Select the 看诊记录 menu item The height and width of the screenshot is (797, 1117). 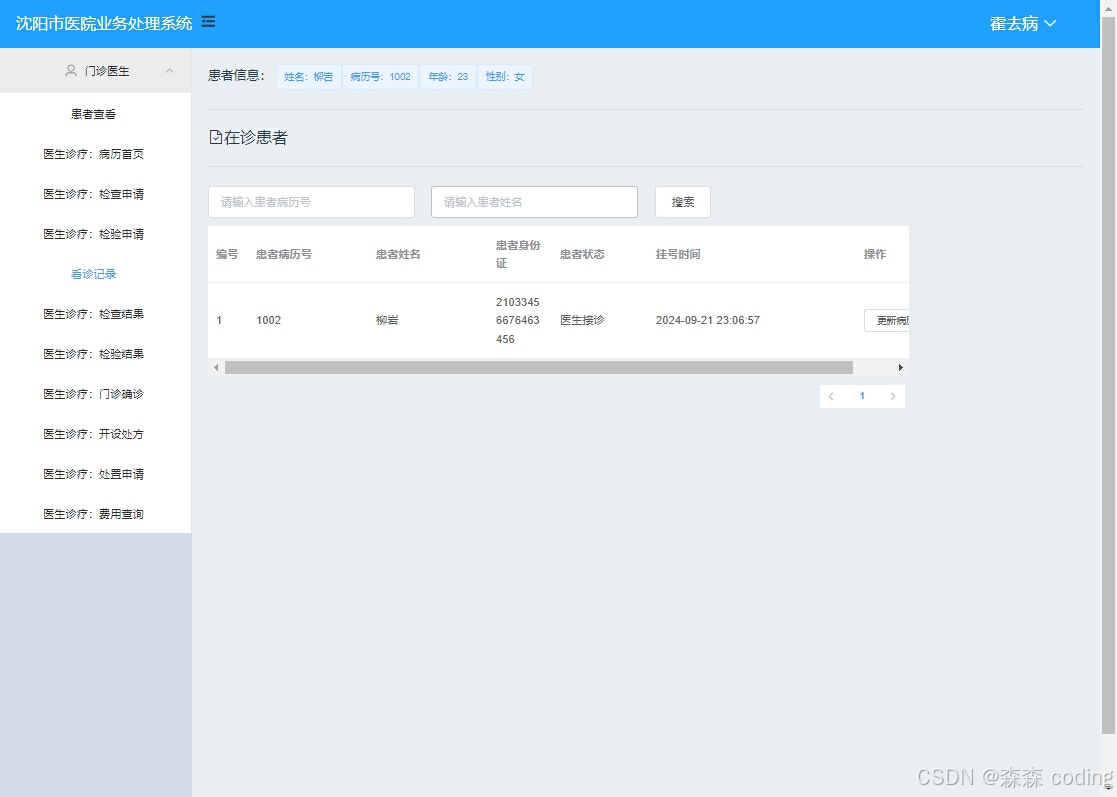tap(93, 274)
